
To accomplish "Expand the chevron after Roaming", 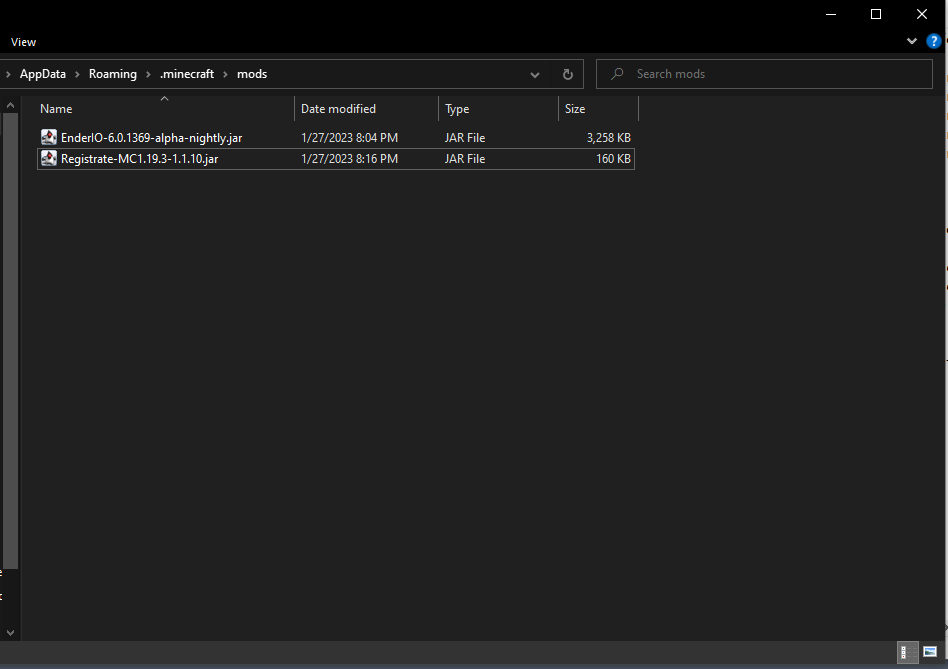I will [148, 74].
